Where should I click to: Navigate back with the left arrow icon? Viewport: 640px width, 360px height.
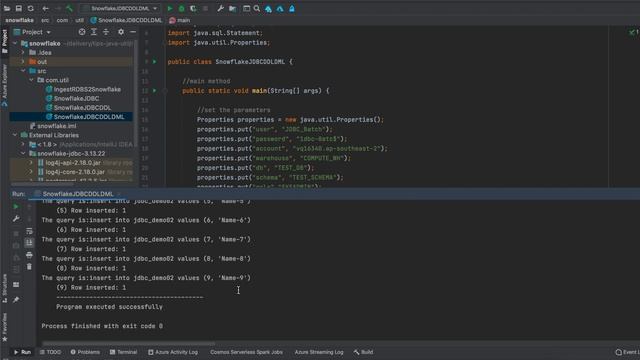point(45,8)
